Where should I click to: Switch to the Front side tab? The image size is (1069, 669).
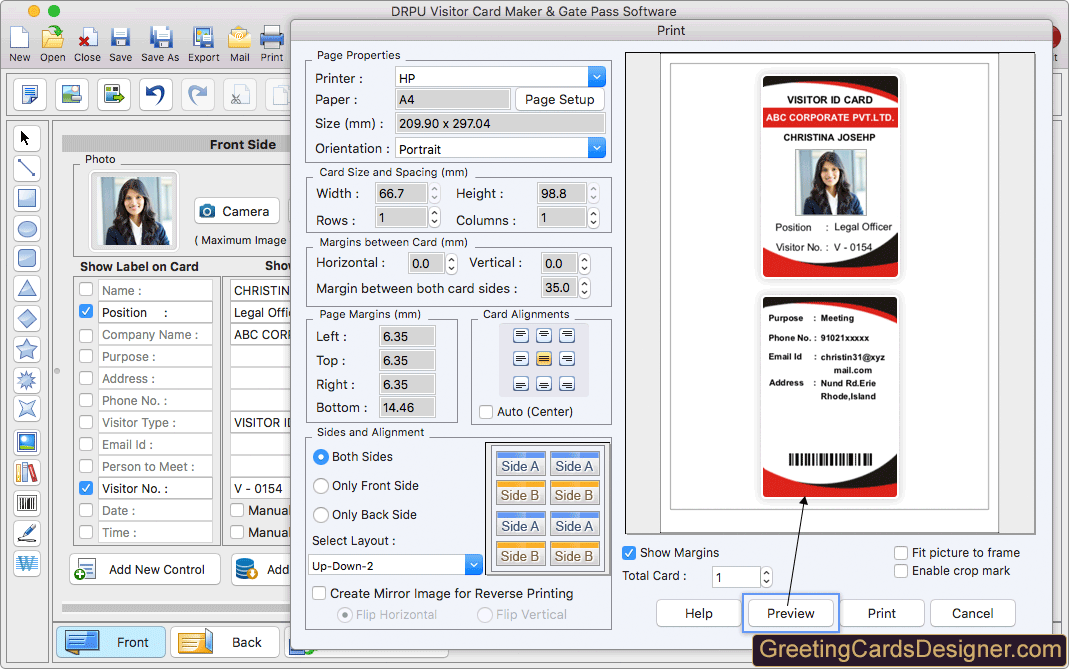coord(110,642)
